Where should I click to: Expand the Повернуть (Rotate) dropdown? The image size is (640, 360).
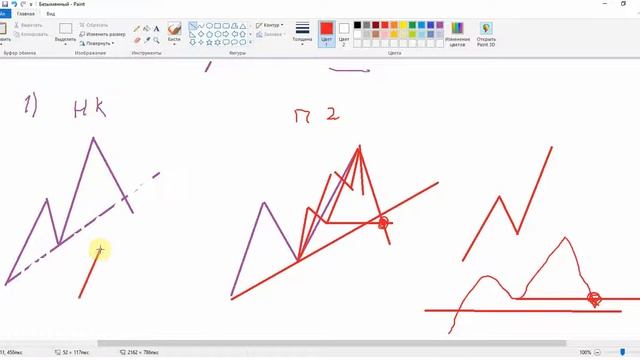pyautogui.click(x=97, y=43)
